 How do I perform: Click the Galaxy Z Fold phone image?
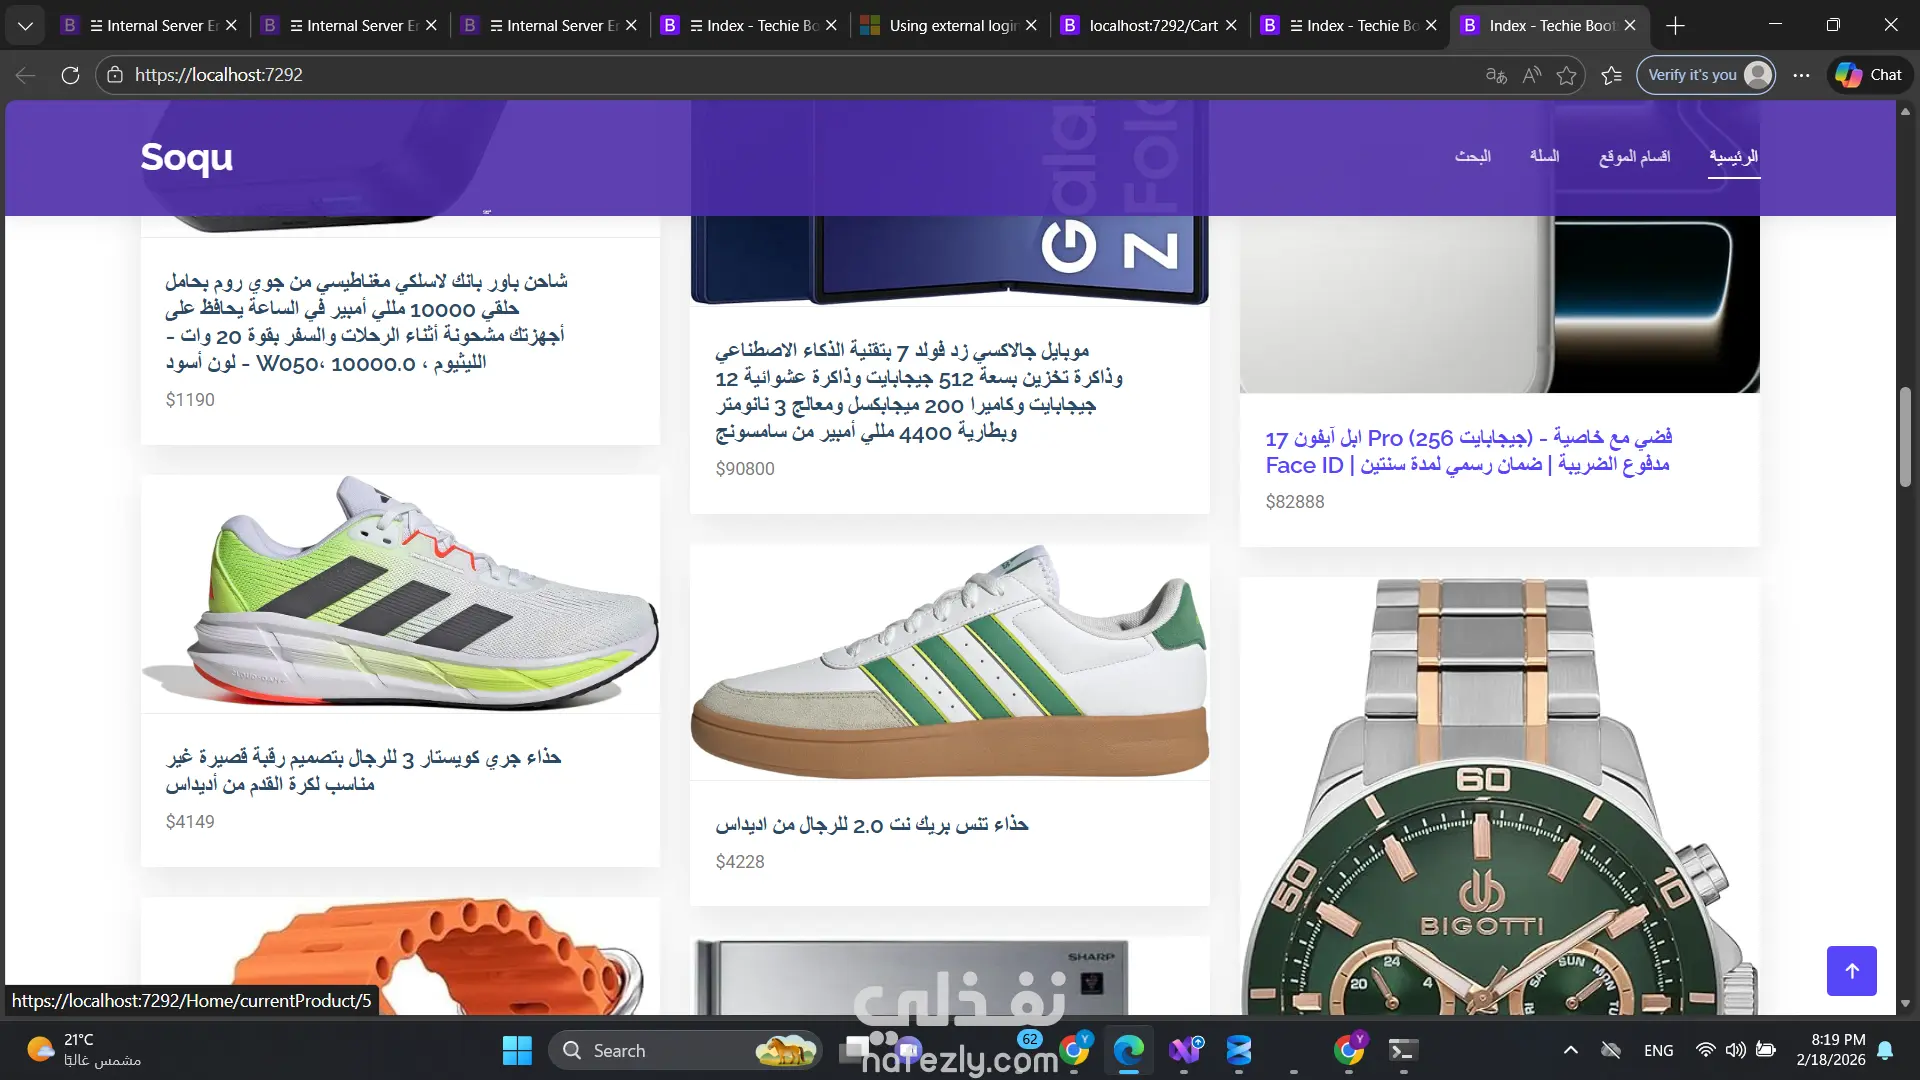[x=950, y=260]
